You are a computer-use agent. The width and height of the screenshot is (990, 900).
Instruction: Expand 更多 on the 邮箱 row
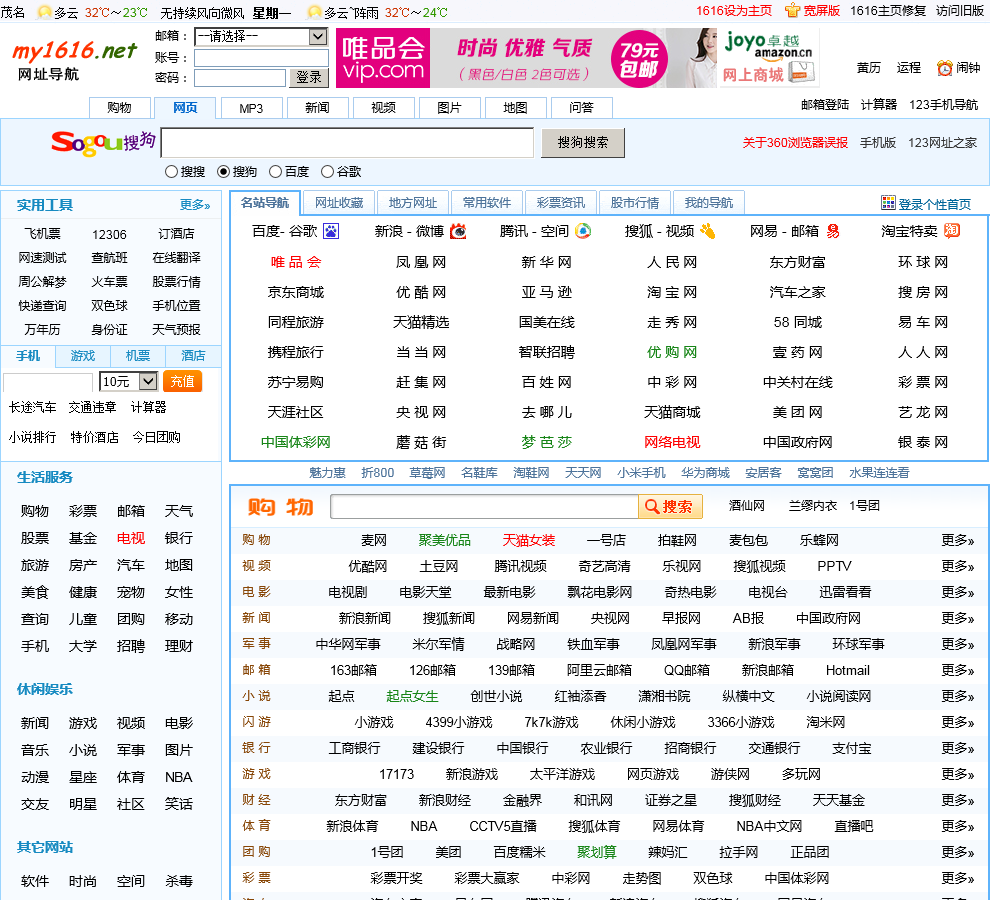click(957, 670)
